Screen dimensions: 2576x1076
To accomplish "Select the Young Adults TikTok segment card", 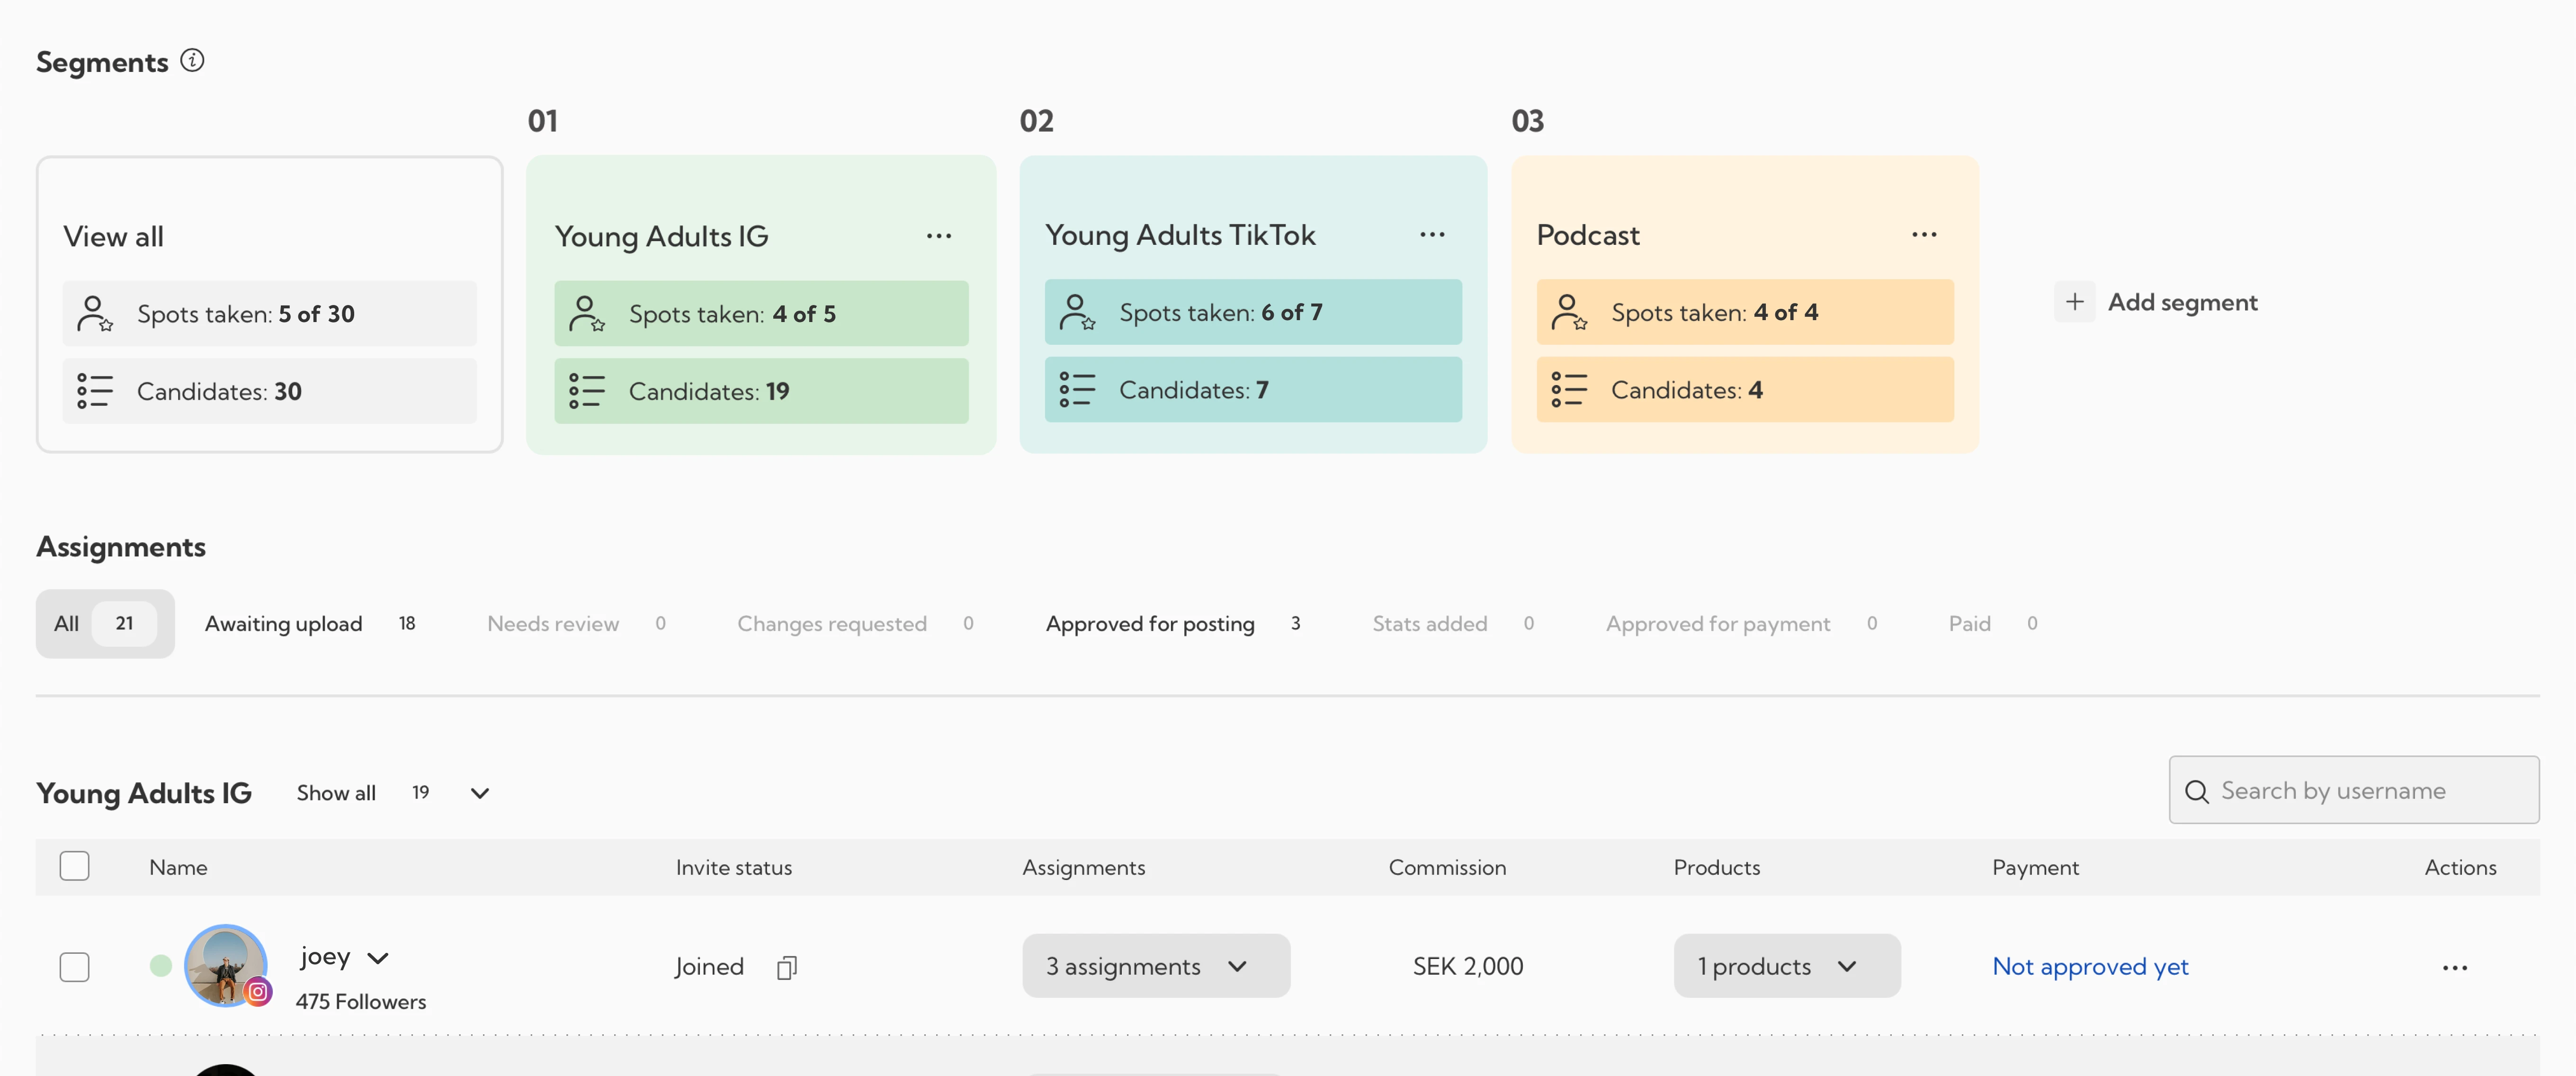I will pyautogui.click(x=1253, y=304).
